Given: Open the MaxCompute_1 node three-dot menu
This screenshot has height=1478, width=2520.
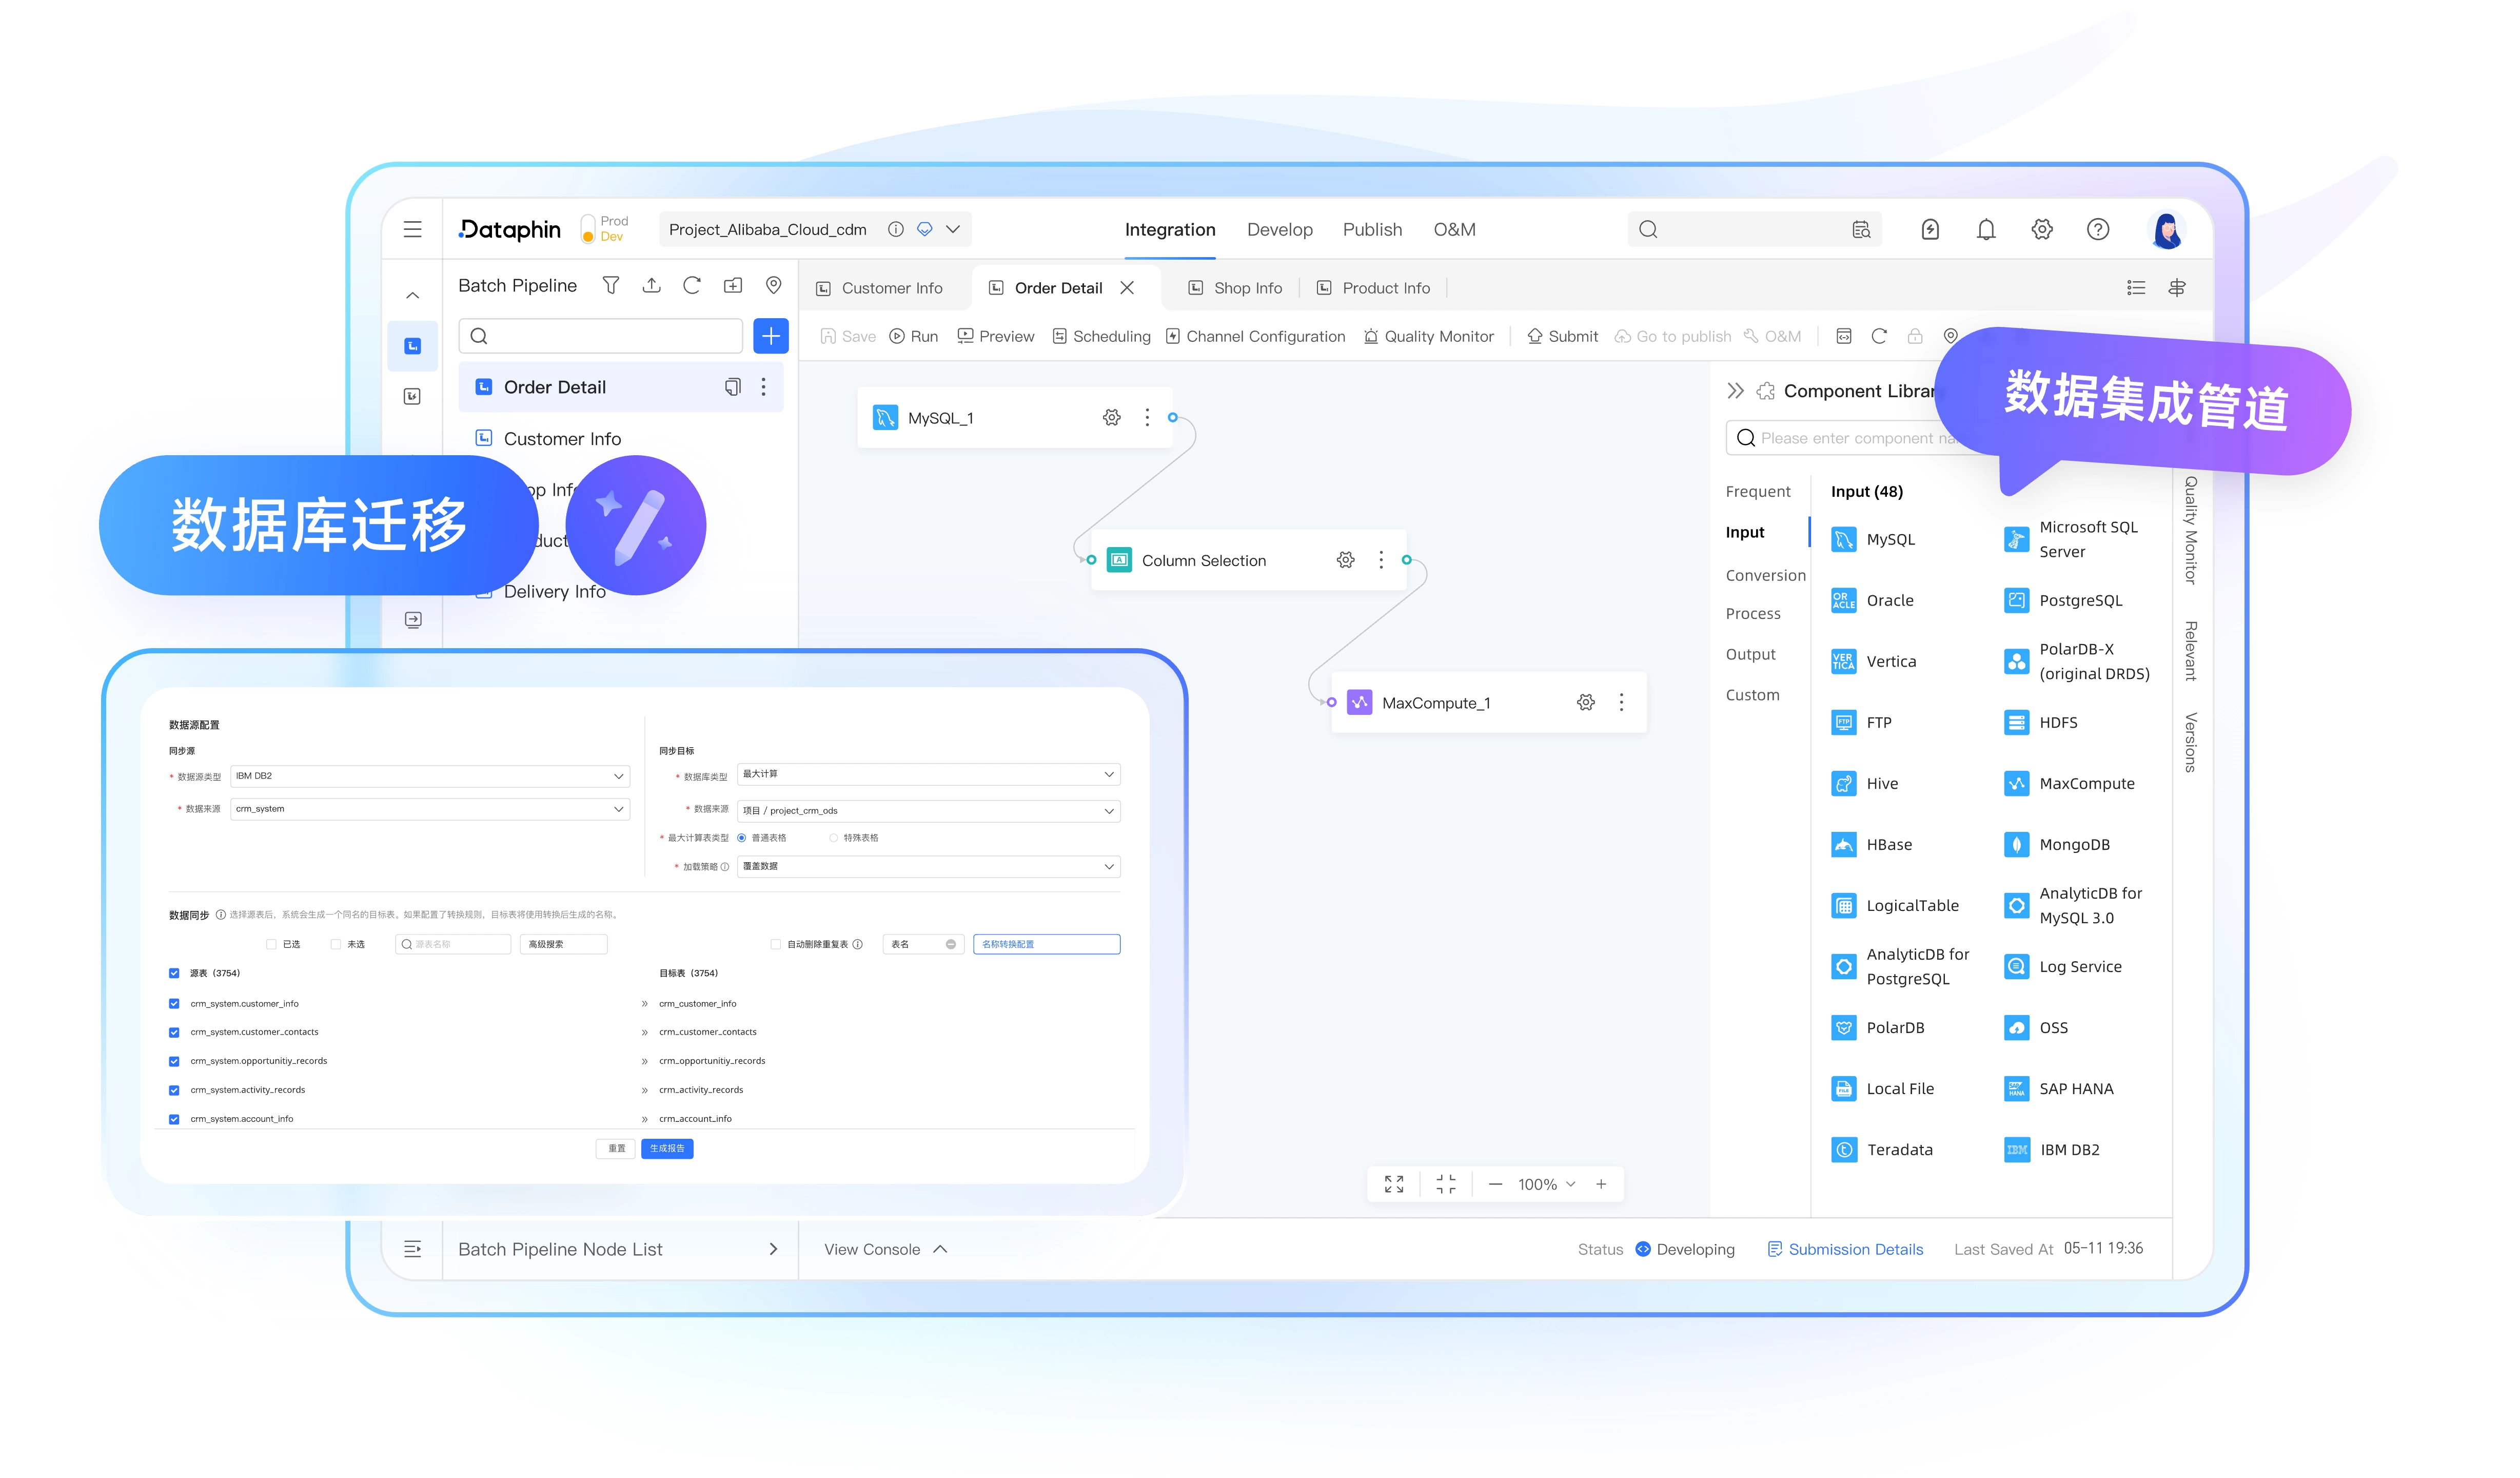Looking at the screenshot, I should point(1621,703).
